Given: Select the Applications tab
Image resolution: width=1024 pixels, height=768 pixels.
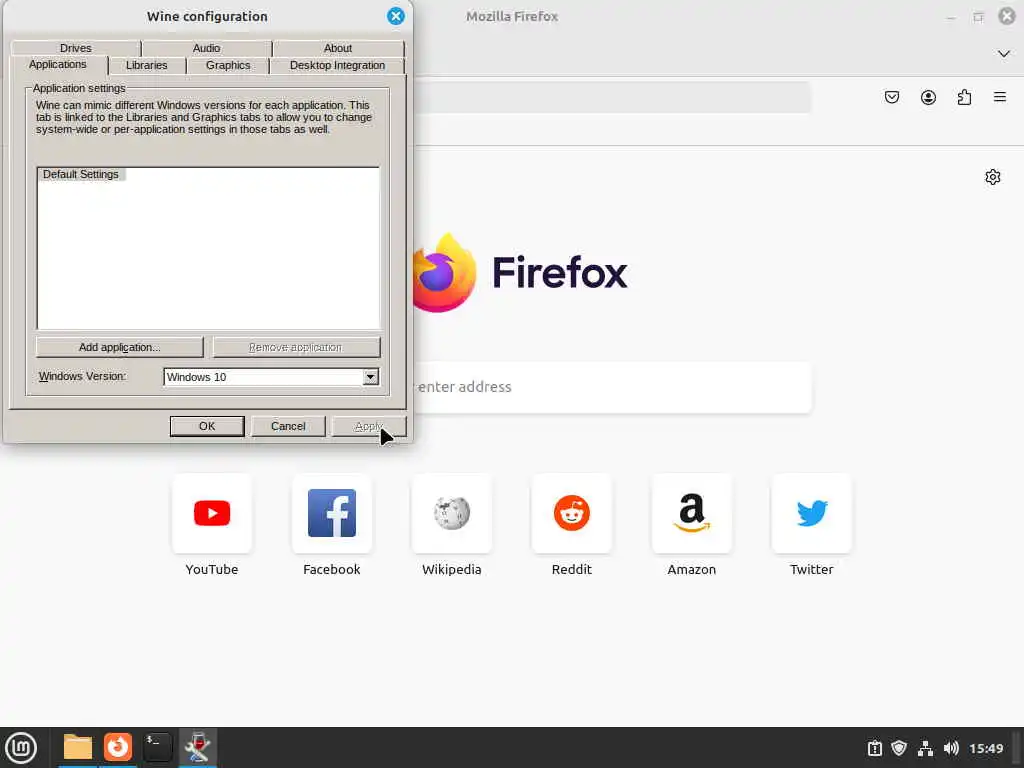Looking at the screenshot, I should [58, 65].
